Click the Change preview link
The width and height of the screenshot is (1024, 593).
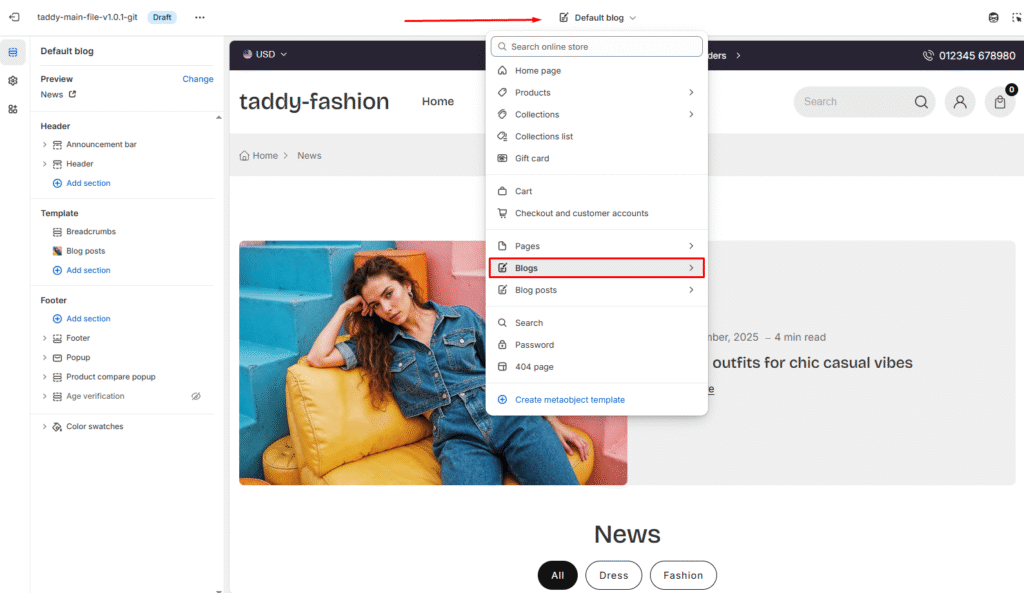[197, 79]
